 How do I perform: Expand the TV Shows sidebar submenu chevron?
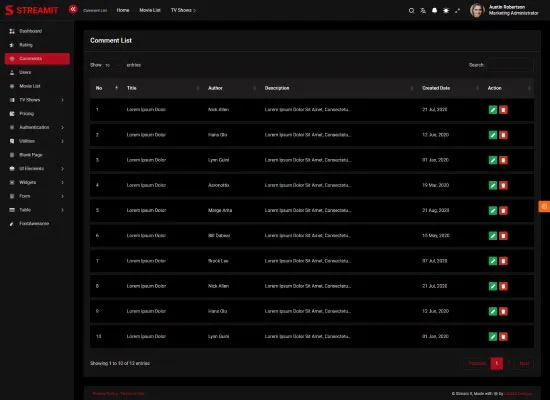(62, 100)
